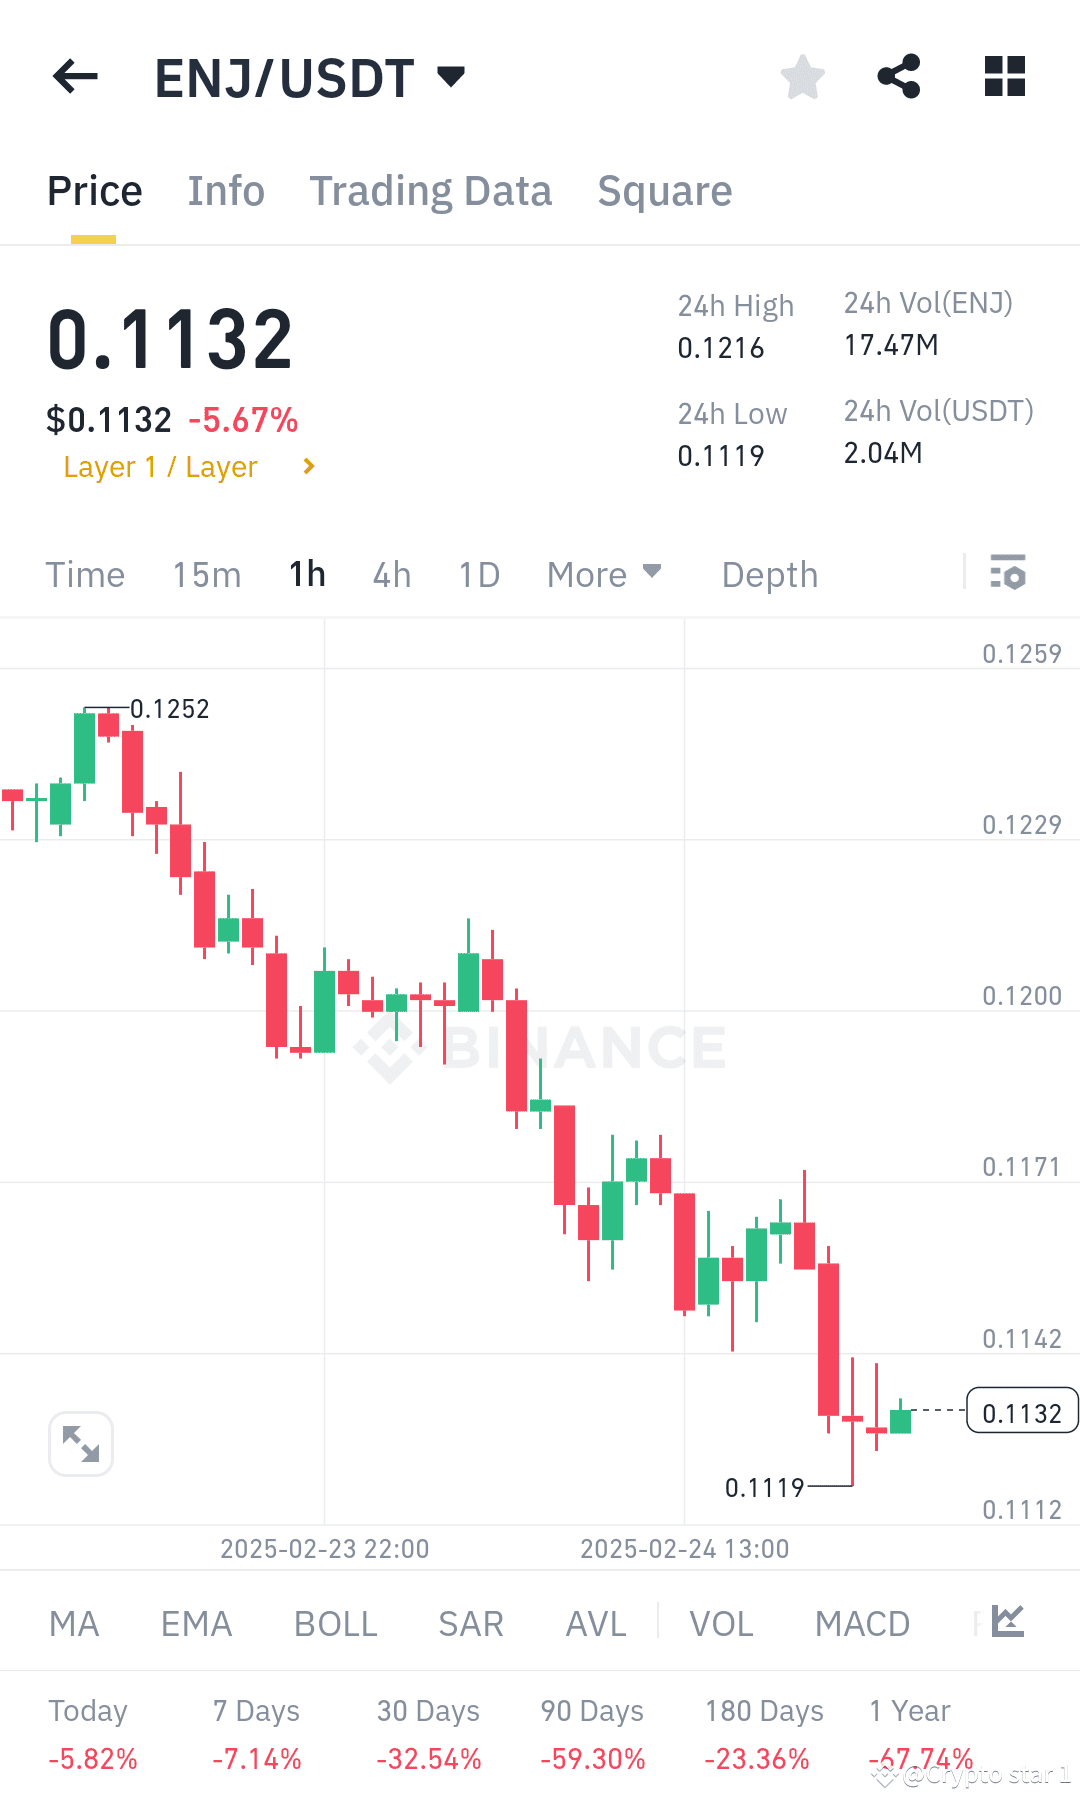Viewport: 1080px width, 1797px height.
Task: Toggle the BOLL indicator on
Action: coord(335,1623)
